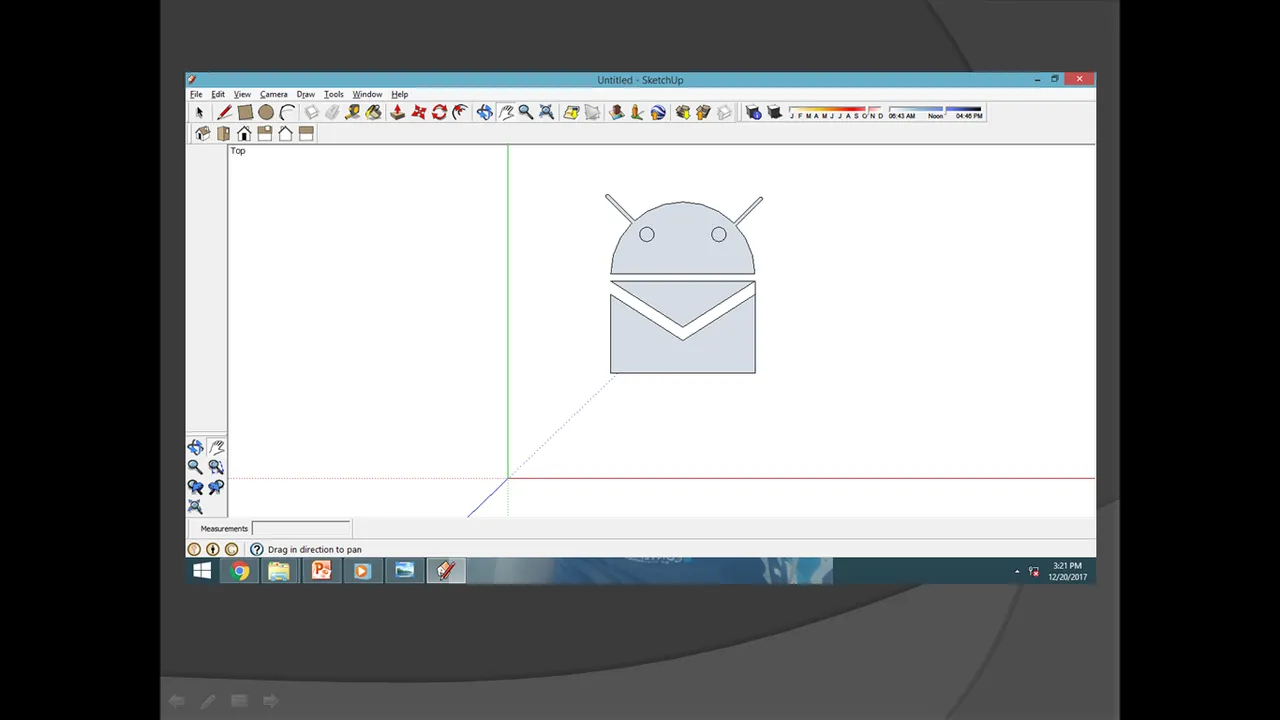Click the Offset tool

pyautogui.click(x=460, y=113)
